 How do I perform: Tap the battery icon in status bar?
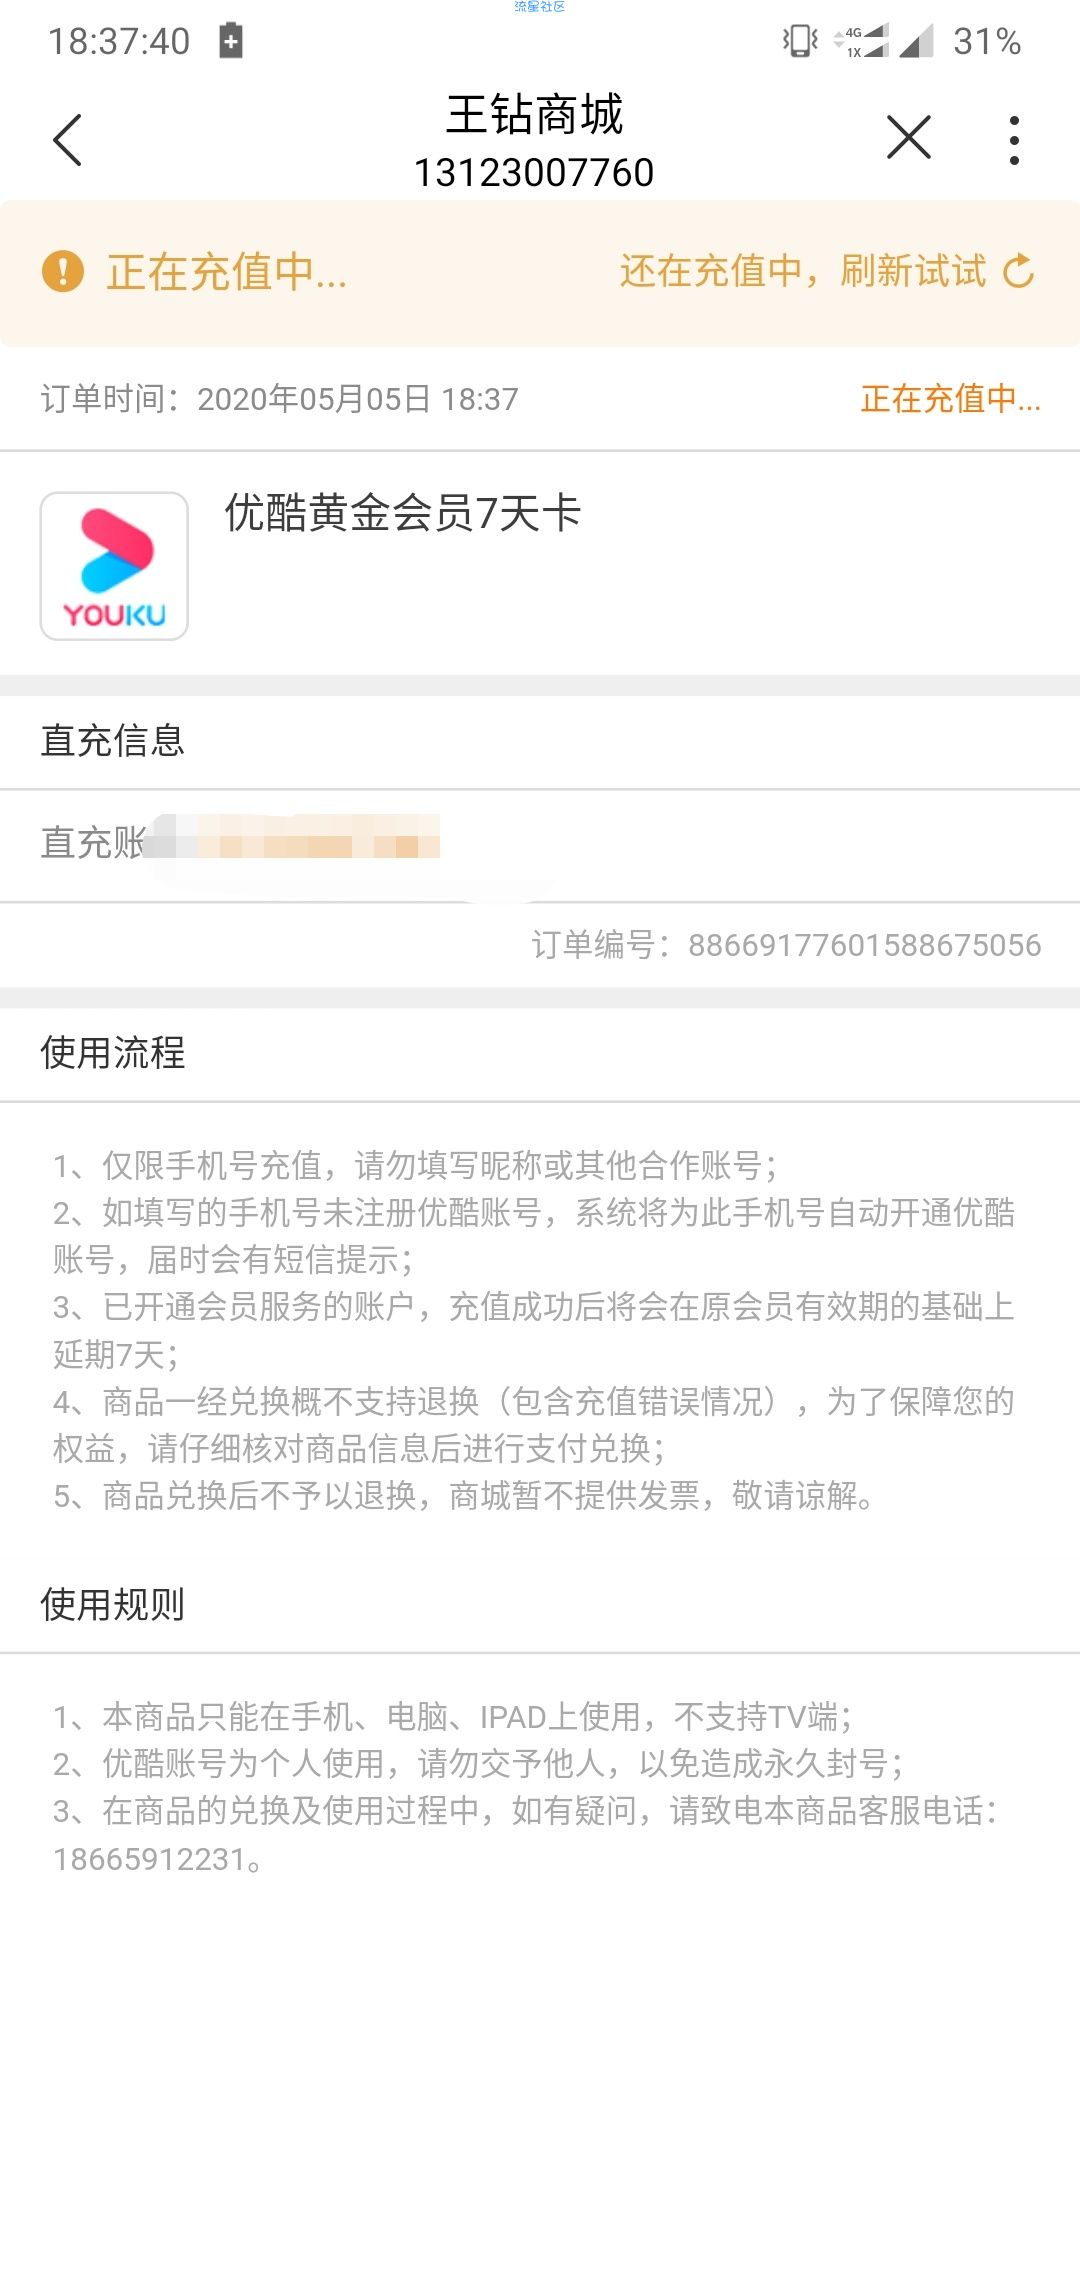(231, 41)
